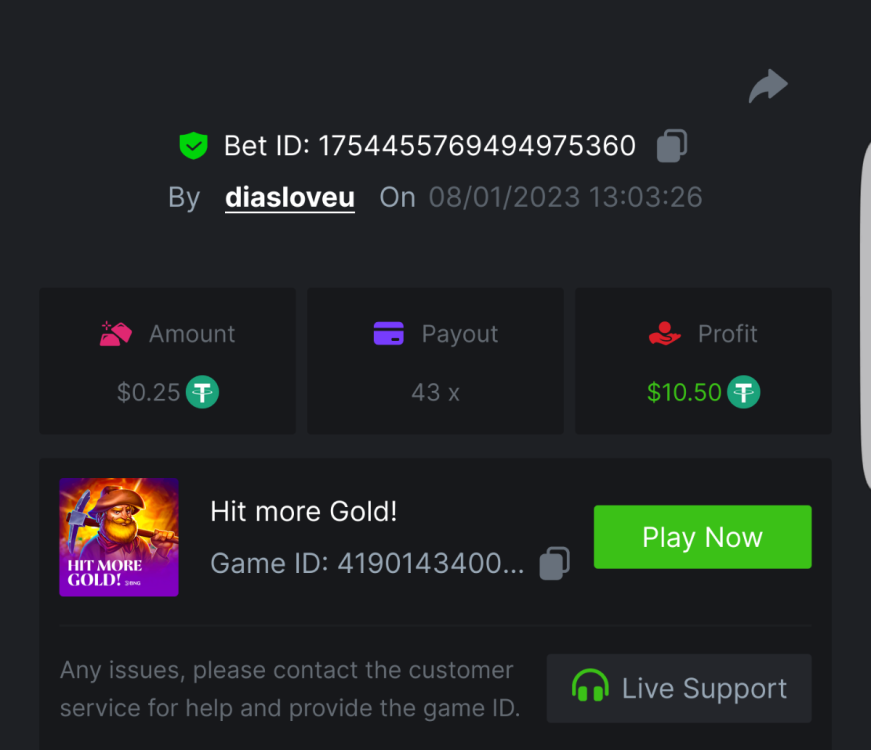The width and height of the screenshot is (871, 750).
Task: Click the Amount money icon
Action: [x=116, y=334]
